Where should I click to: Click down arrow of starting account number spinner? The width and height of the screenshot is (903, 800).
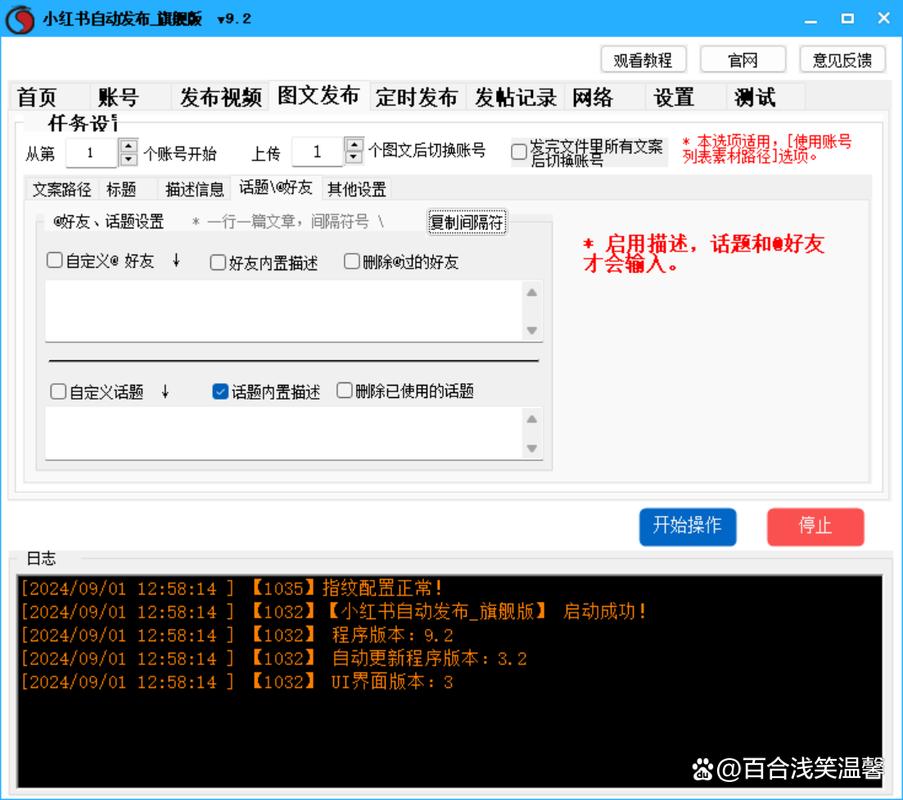[128, 158]
